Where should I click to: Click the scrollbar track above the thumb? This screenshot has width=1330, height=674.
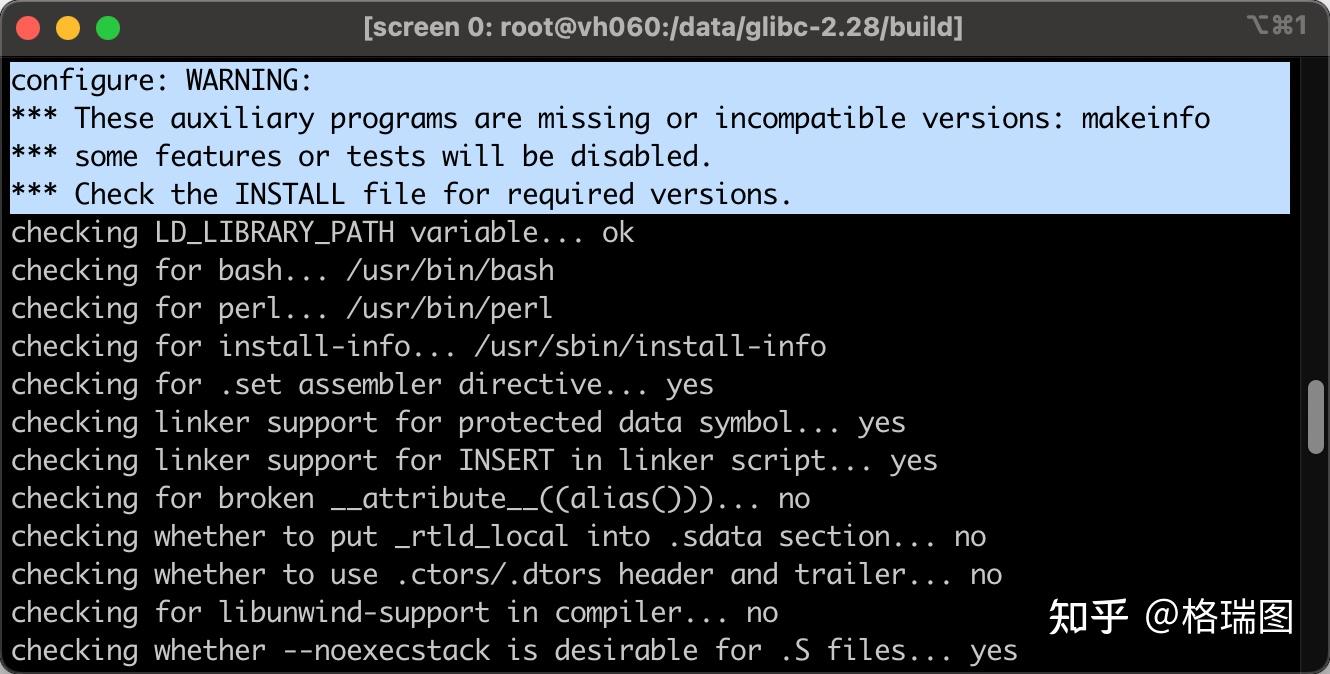(x=1316, y=220)
